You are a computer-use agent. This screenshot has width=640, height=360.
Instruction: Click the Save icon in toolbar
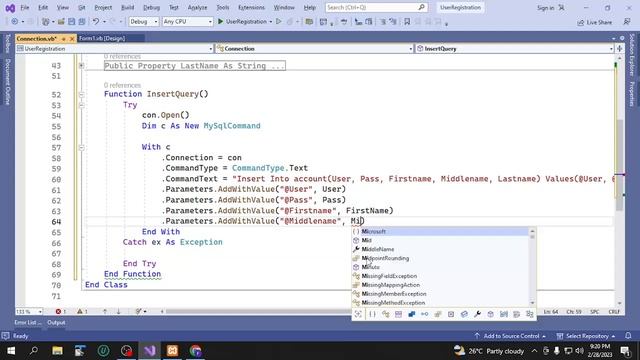click(x=71, y=22)
